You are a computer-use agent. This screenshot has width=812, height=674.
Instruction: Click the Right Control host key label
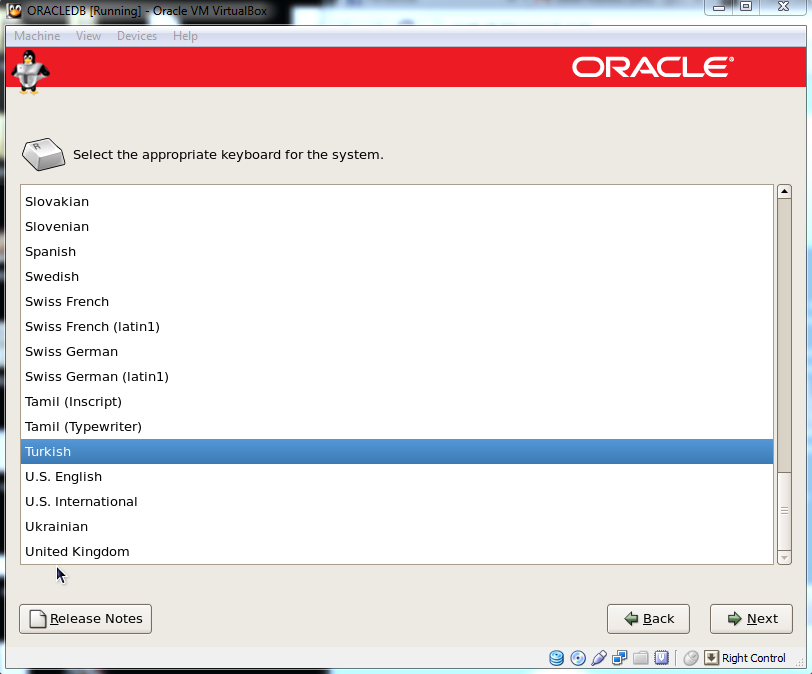pos(753,658)
